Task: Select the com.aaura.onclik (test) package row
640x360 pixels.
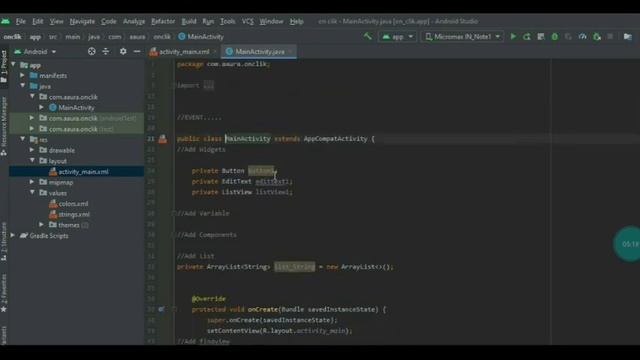Action: pyautogui.click(x=76, y=129)
